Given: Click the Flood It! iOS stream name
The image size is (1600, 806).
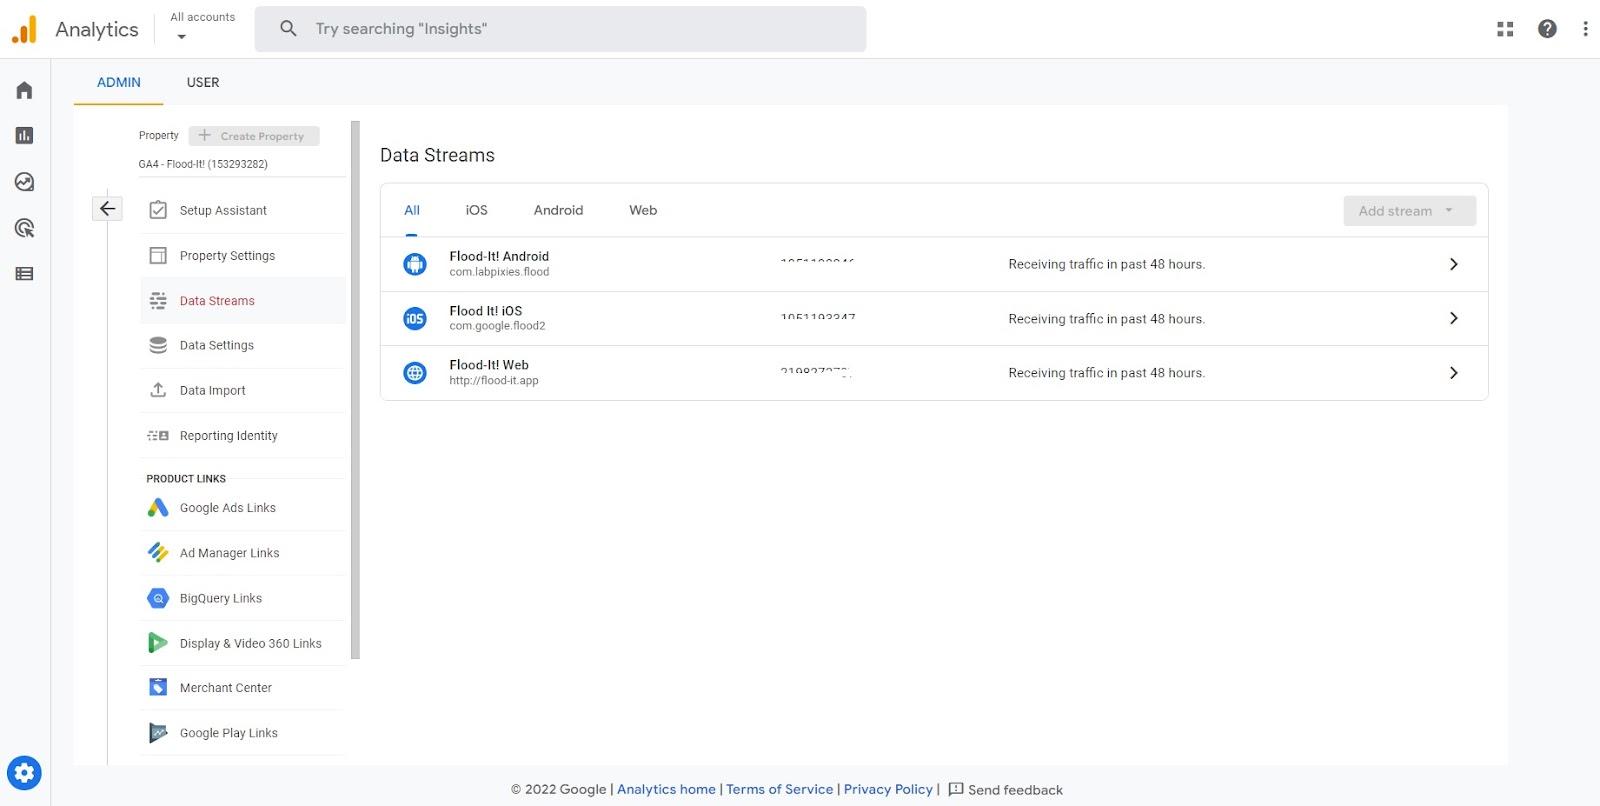Looking at the screenshot, I should (x=485, y=310).
